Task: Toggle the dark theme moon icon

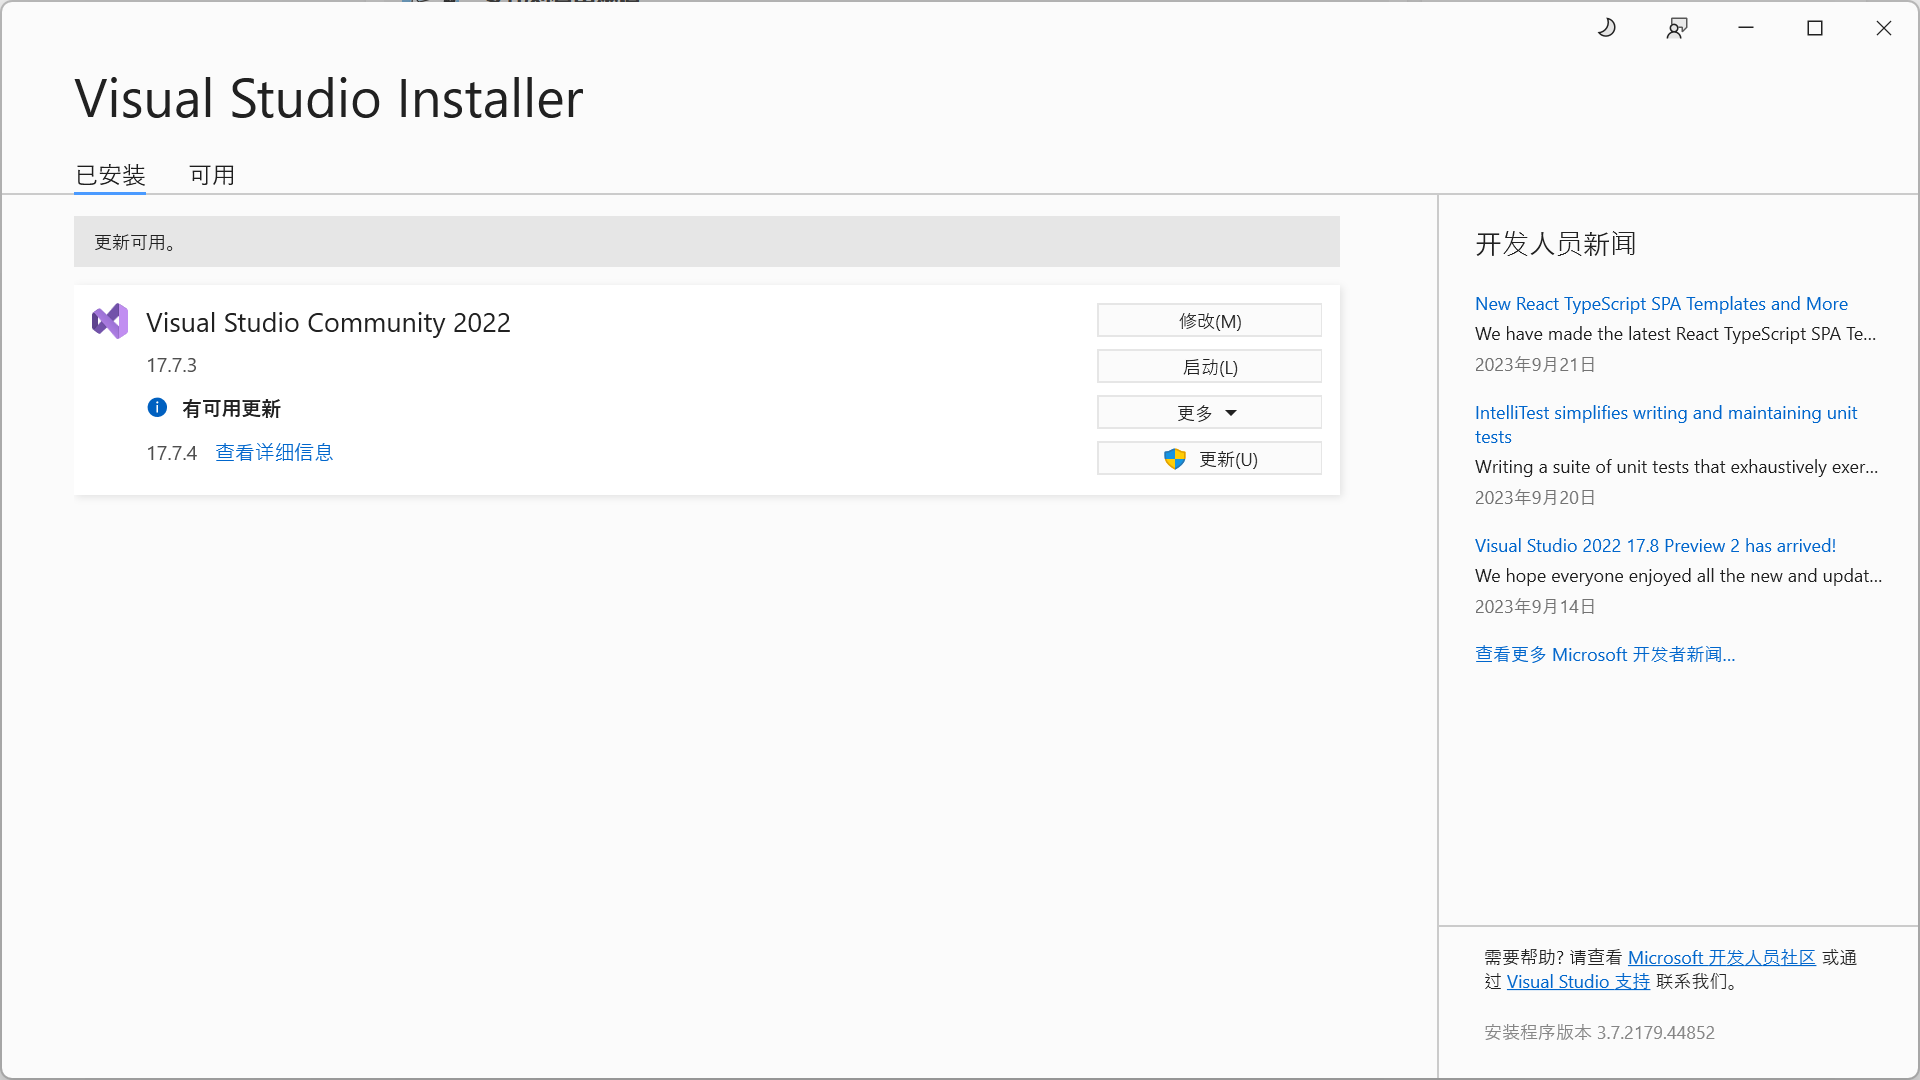Action: [1607, 28]
